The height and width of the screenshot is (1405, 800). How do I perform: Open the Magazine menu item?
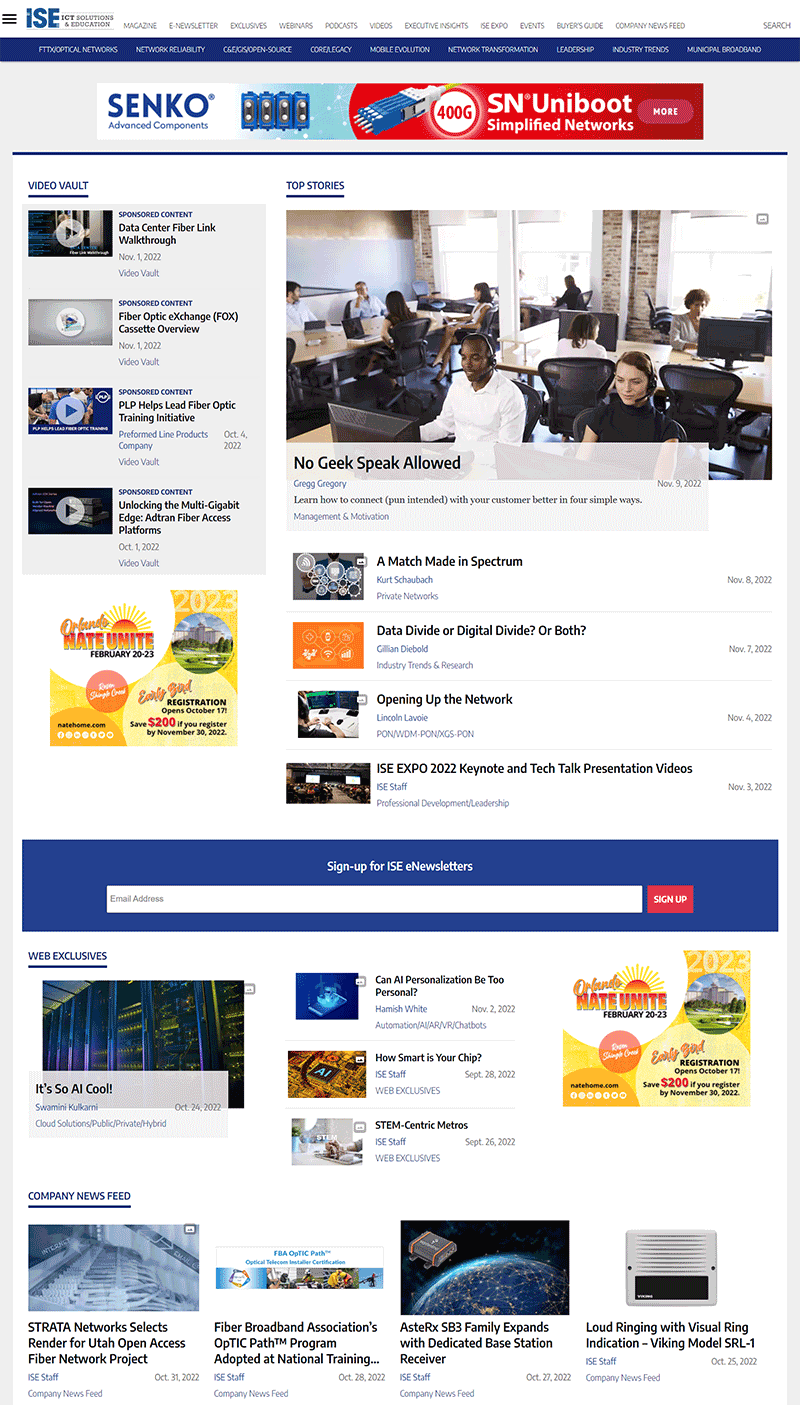pyautogui.click(x=140, y=25)
